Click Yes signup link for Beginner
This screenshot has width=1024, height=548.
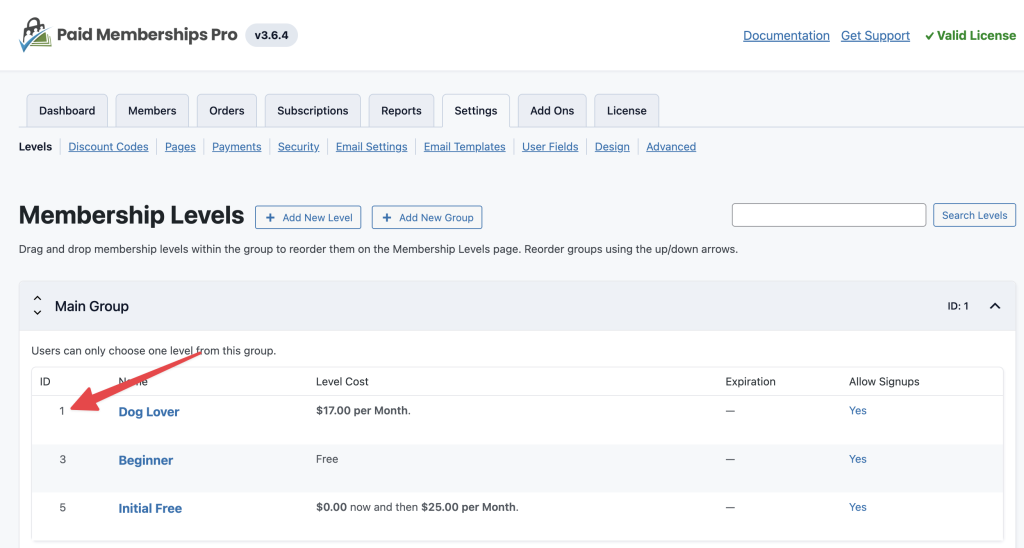tap(857, 459)
